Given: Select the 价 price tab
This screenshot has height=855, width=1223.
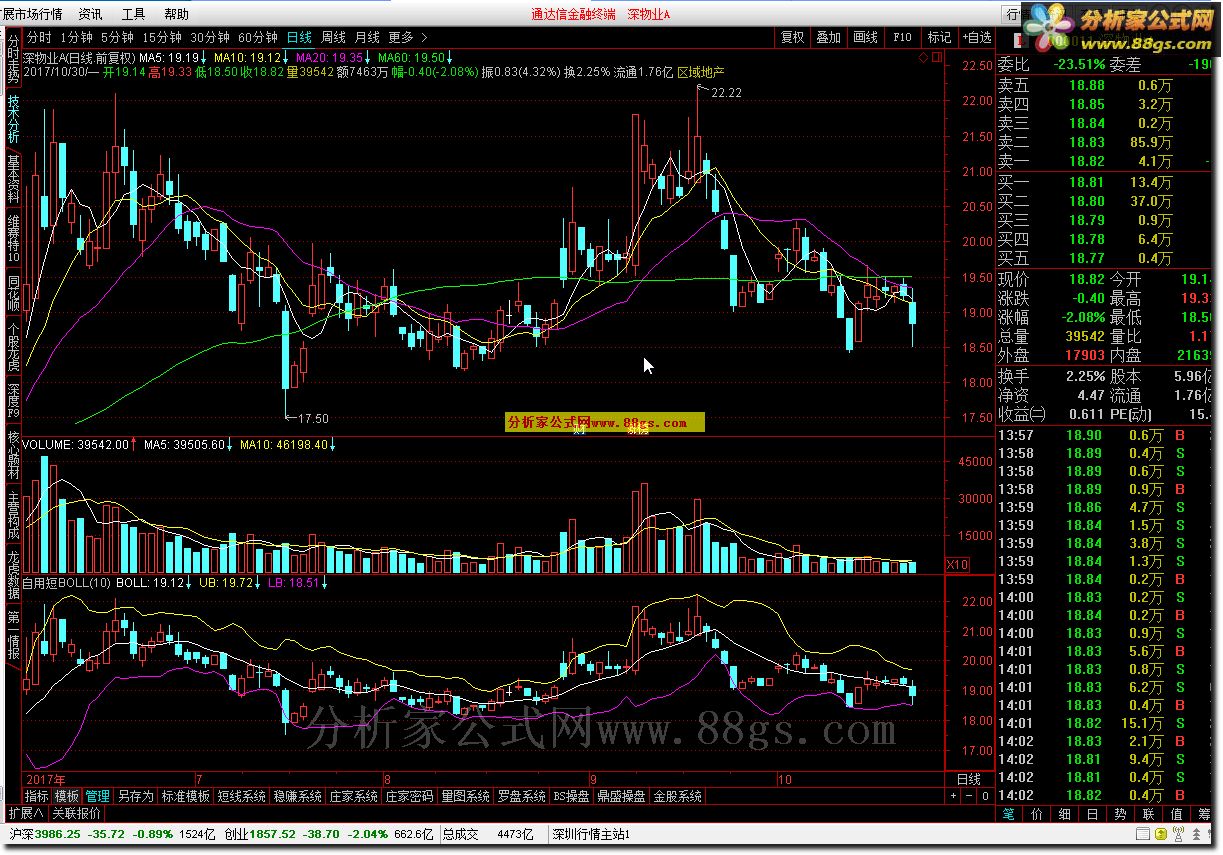Looking at the screenshot, I should (x=1037, y=814).
